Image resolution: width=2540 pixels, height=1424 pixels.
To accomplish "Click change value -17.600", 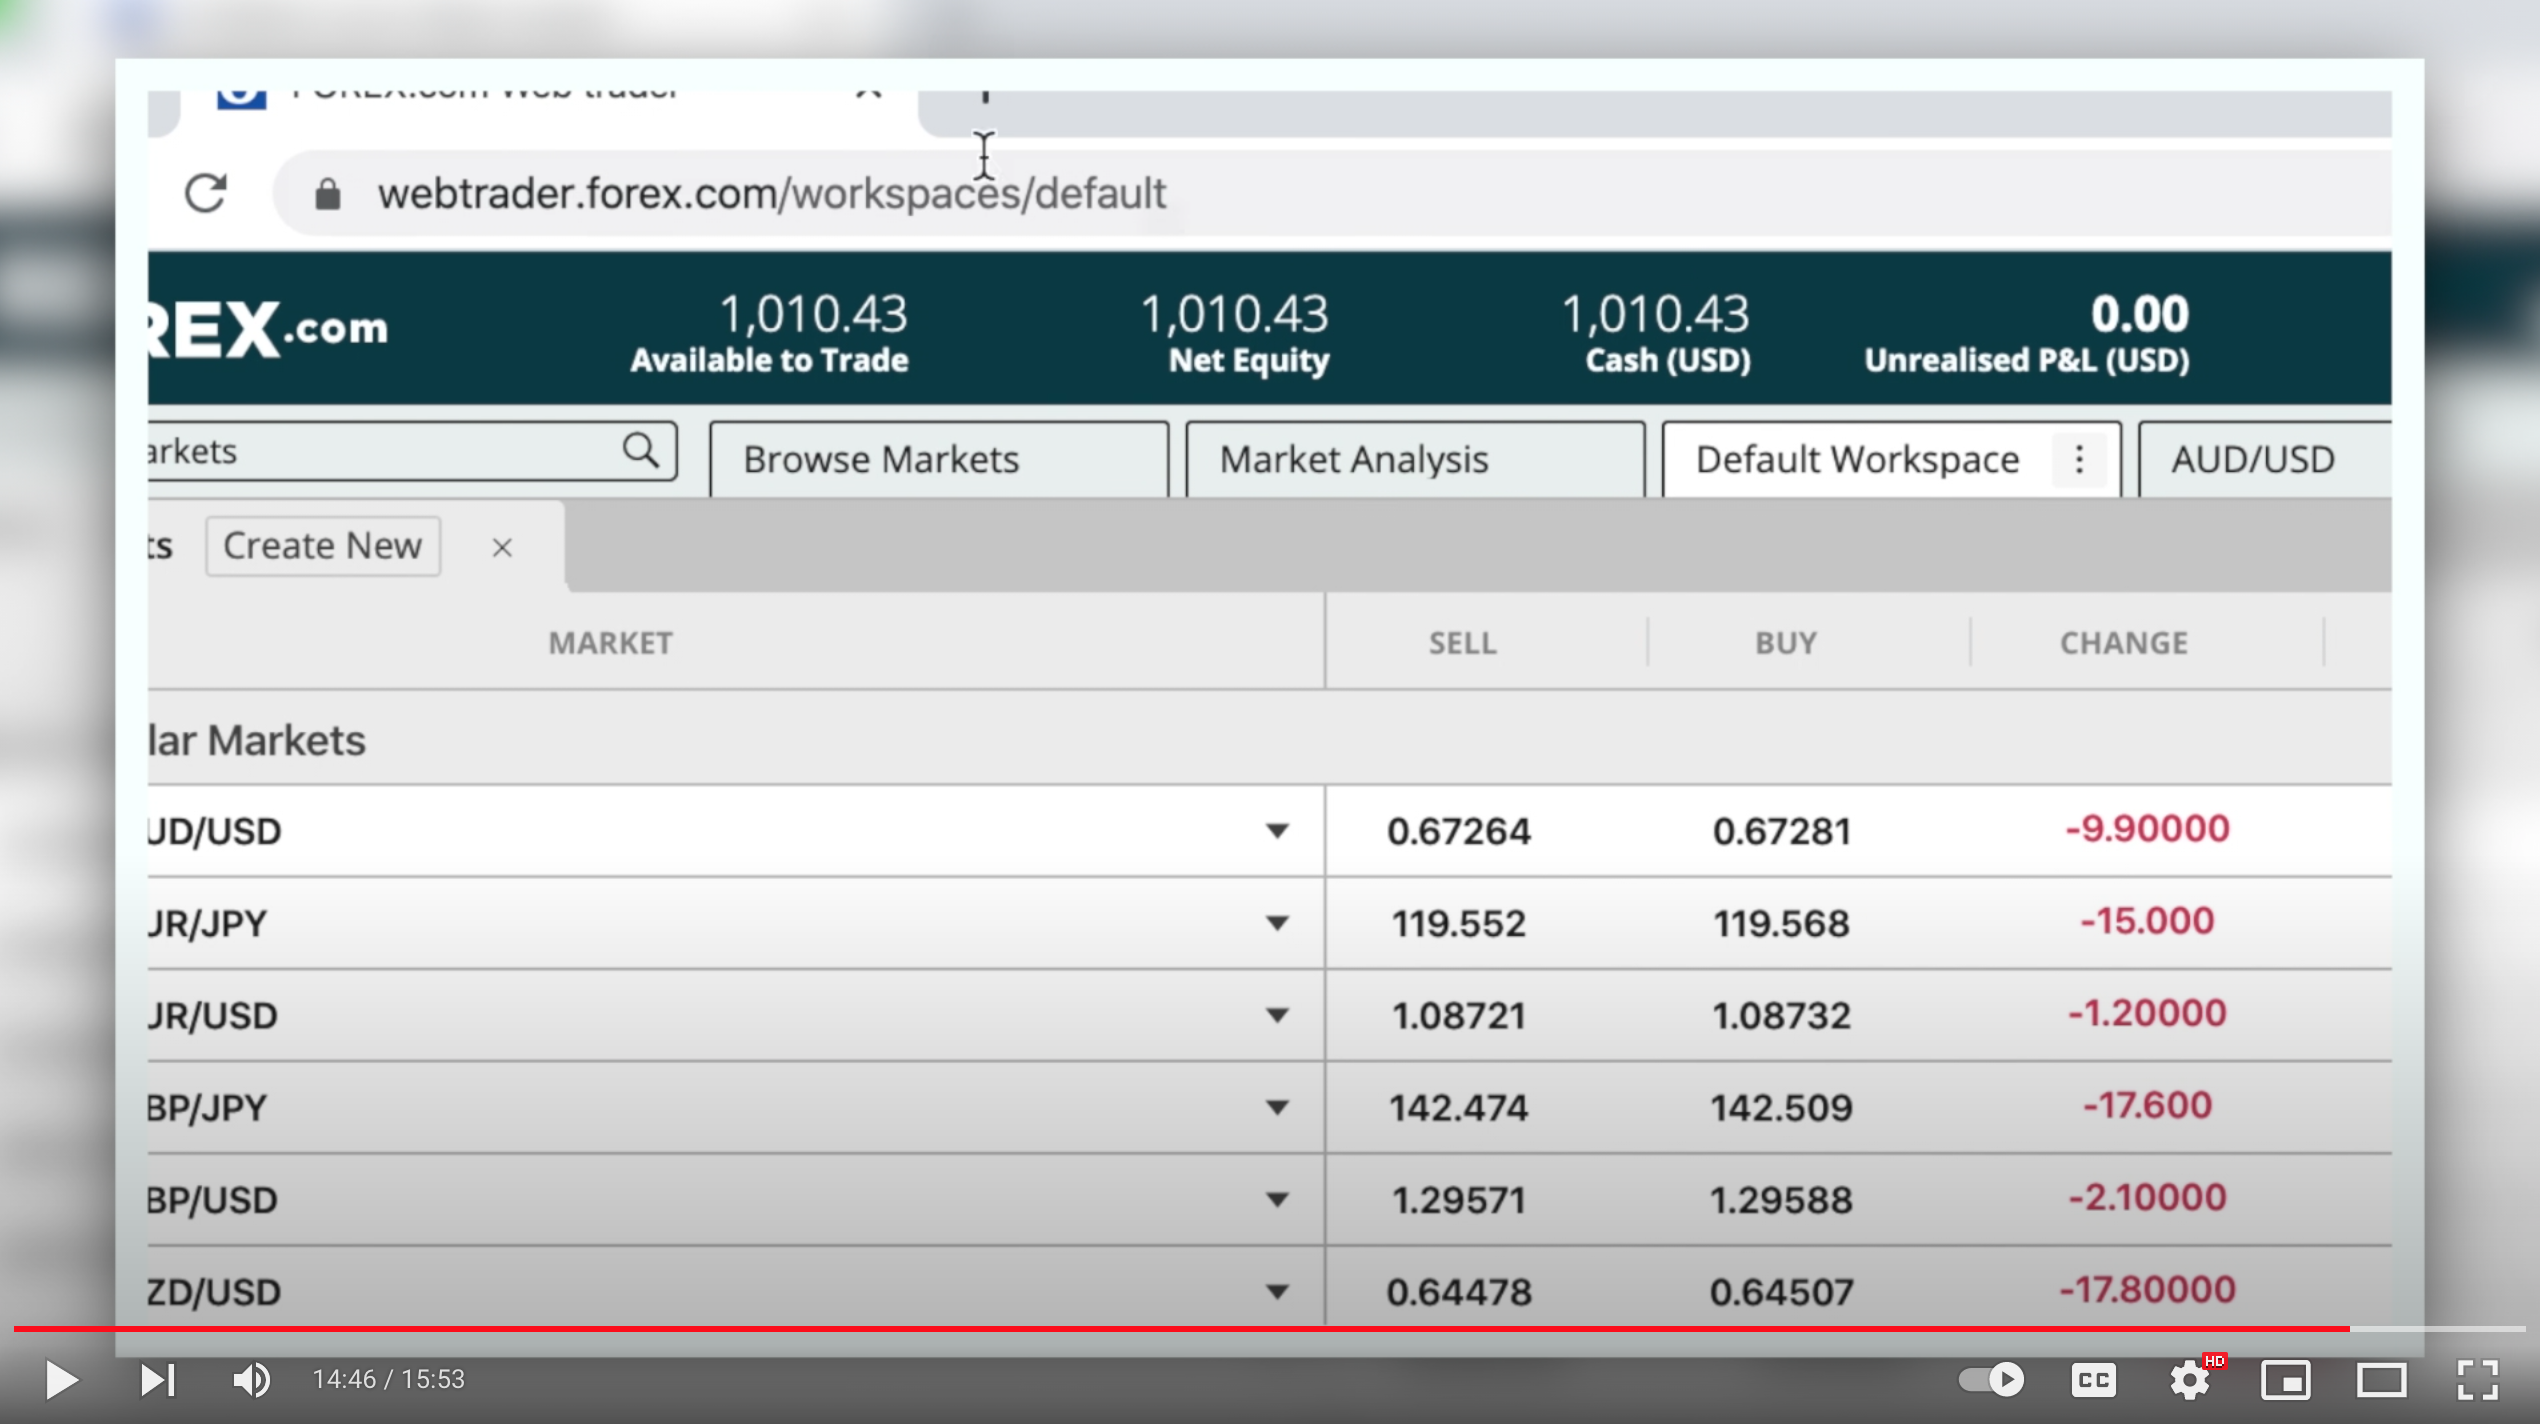I will pos(2148,1105).
